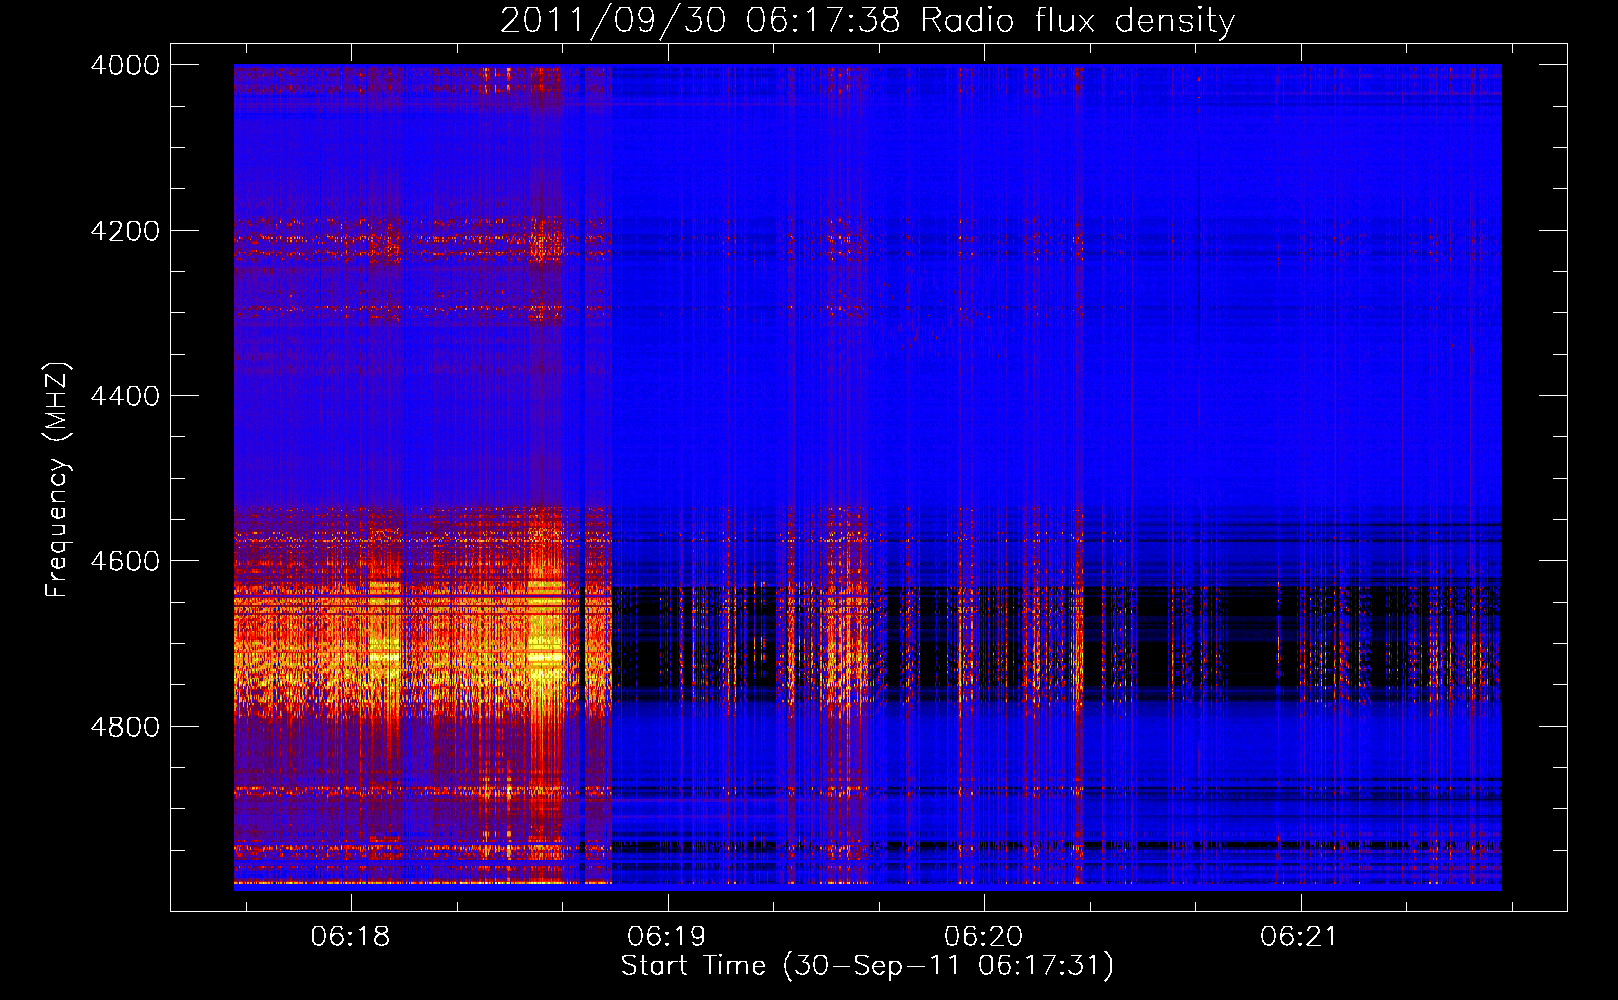Select the 4600 frequency tick label

tap(125, 561)
